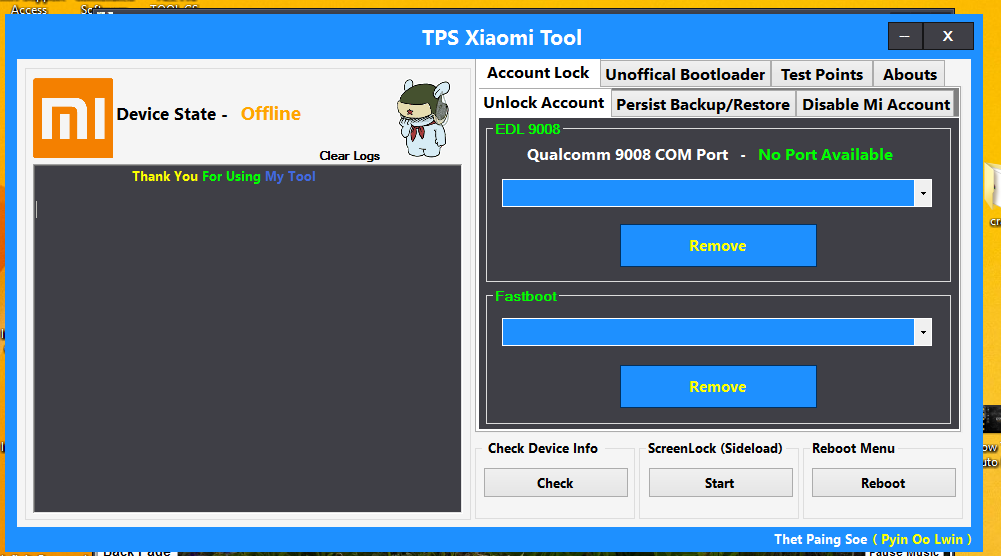This screenshot has height=556, width=1001.
Task: Minimize the TPS Xiaomi Tool window
Action: [905, 36]
